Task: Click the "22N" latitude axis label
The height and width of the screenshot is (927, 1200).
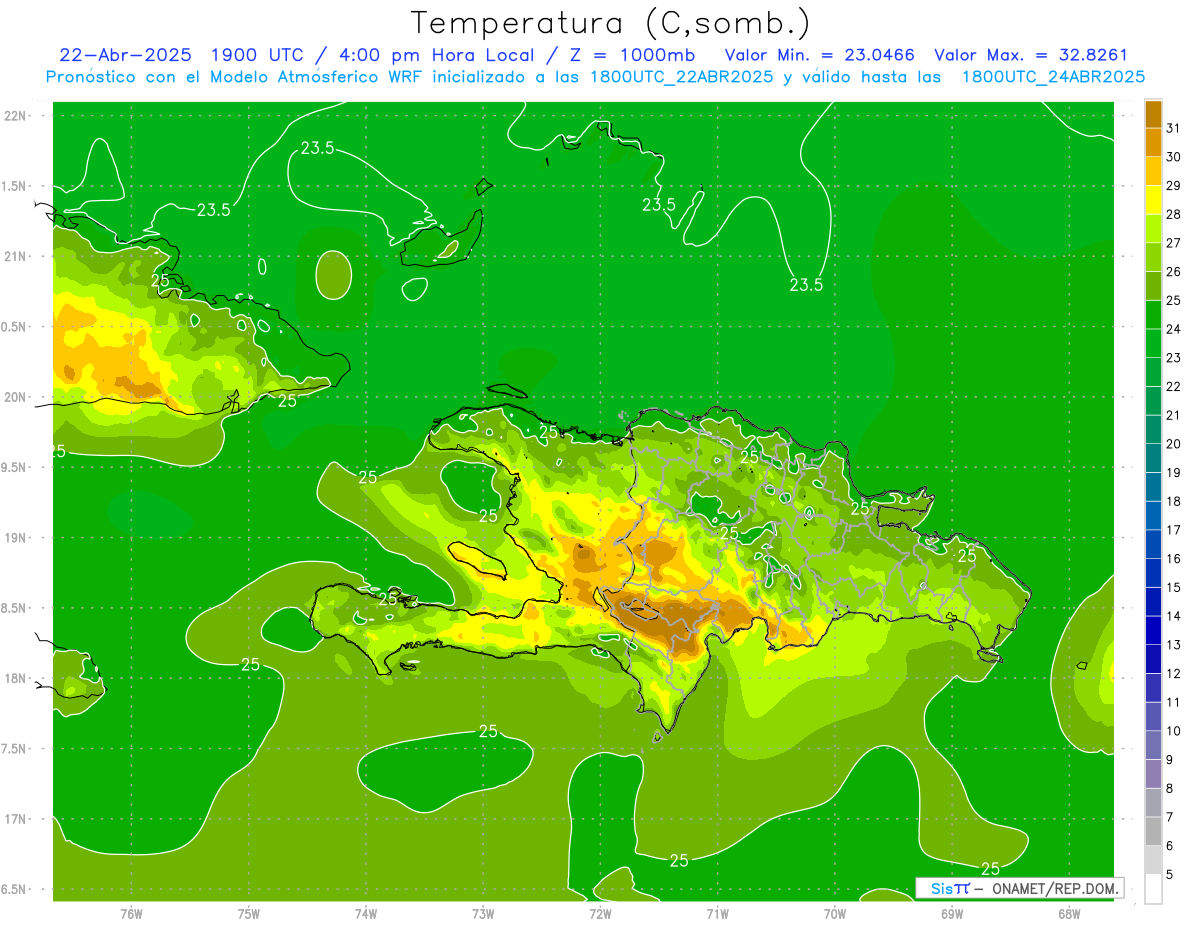Action: (14, 115)
